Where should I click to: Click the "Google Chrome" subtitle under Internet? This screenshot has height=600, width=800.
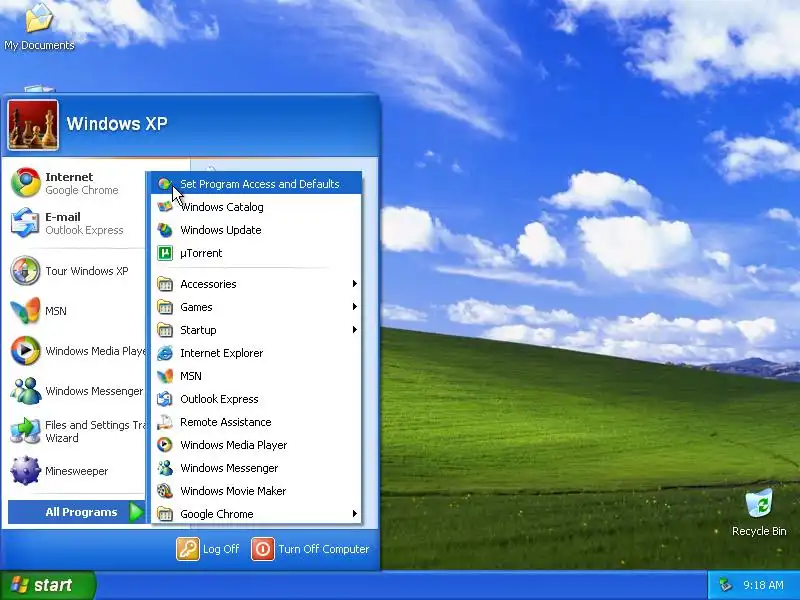(x=82, y=190)
